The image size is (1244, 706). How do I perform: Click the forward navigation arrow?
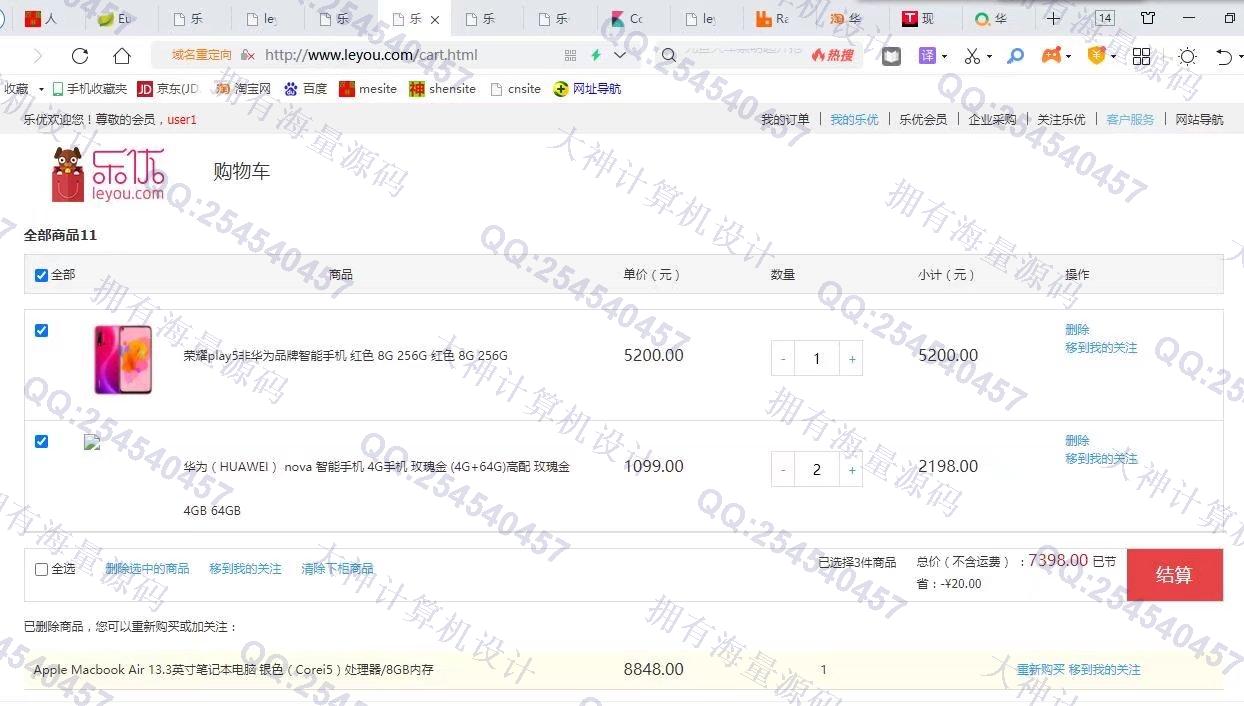coord(38,56)
